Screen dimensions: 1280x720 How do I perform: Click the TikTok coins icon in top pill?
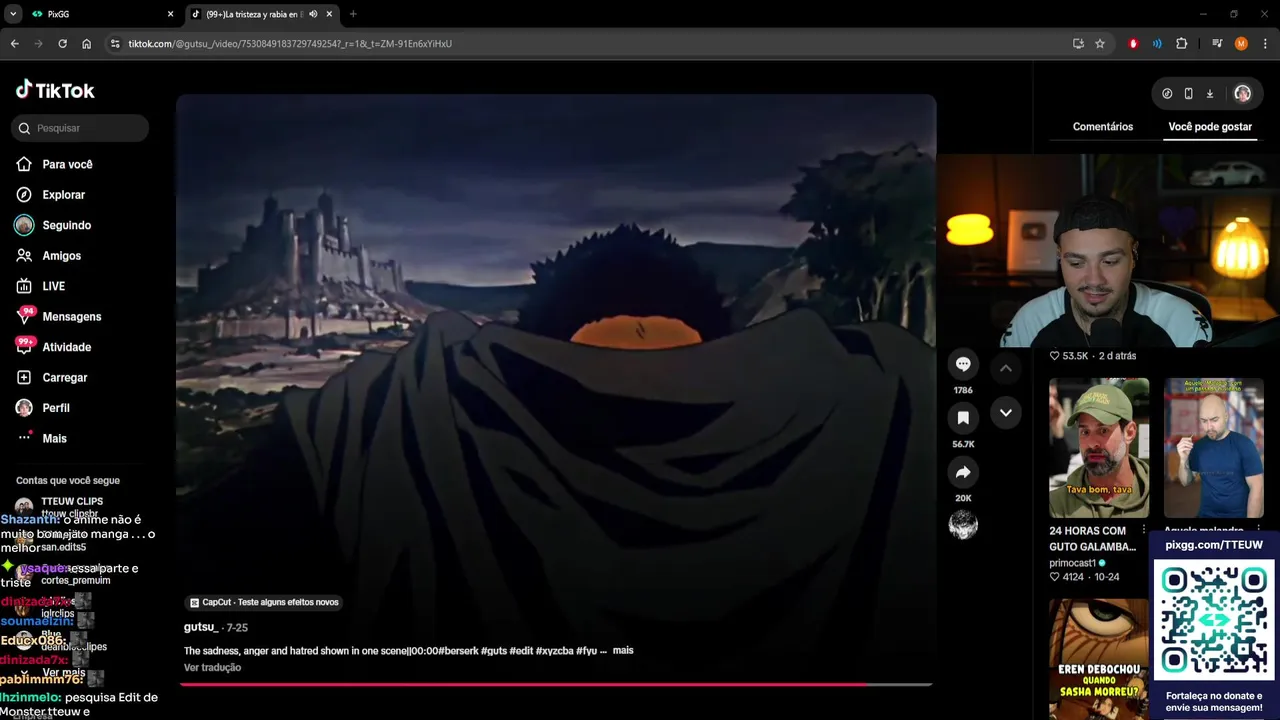(x=1167, y=93)
